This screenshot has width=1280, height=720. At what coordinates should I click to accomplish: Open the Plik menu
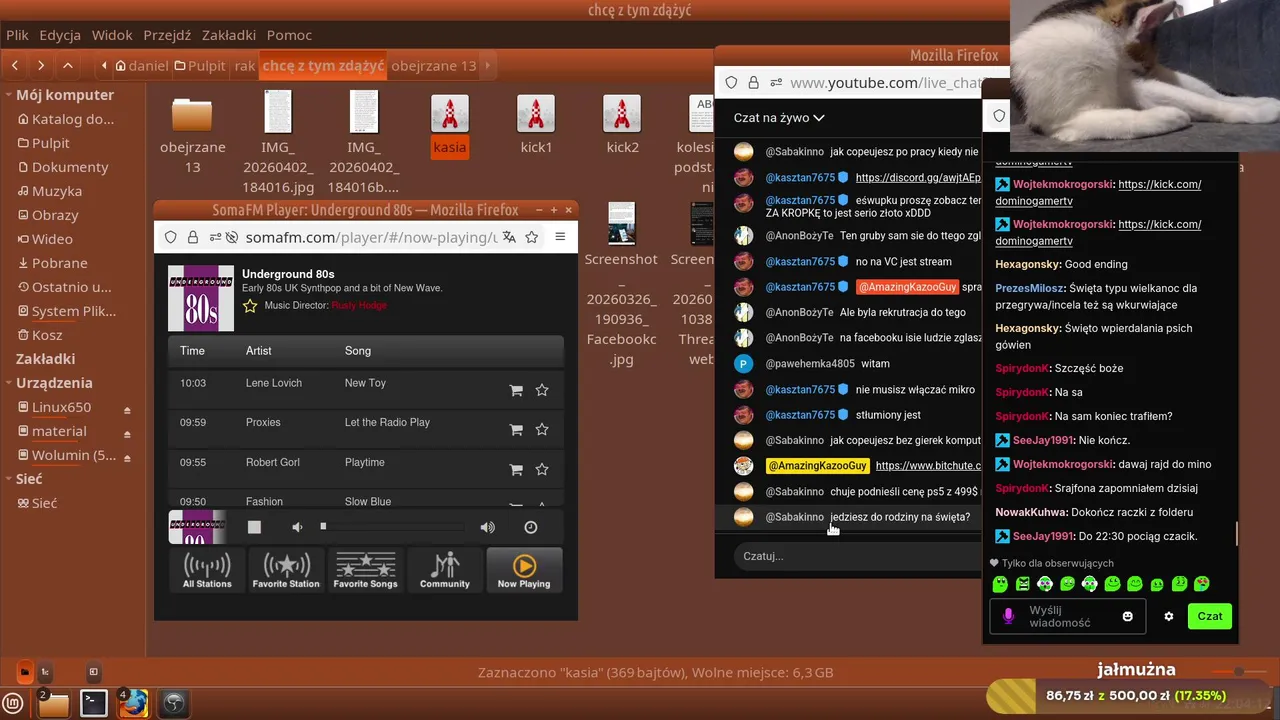coord(17,35)
